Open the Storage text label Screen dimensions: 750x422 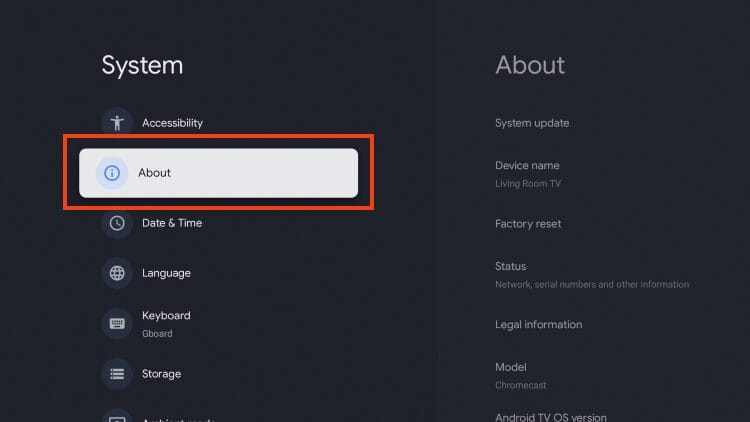point(161,374)
